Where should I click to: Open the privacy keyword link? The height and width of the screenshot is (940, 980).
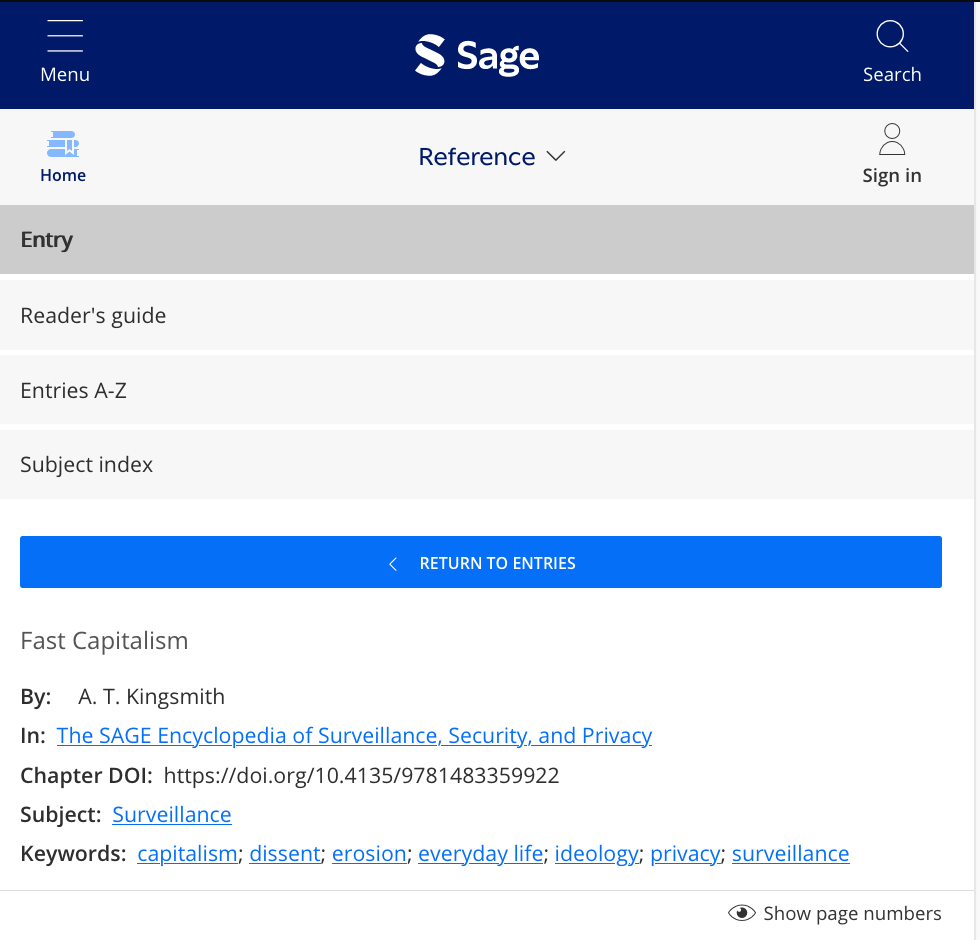pos(684,854)
